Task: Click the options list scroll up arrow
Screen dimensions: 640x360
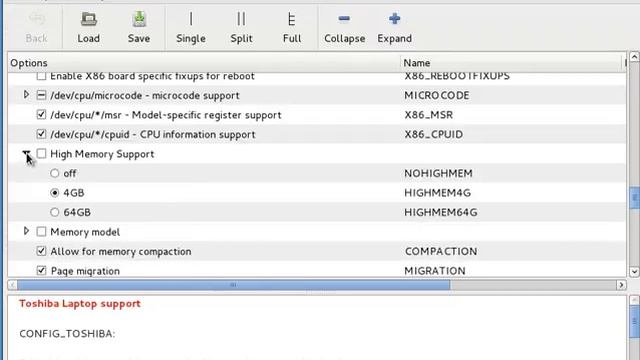Action: [634, 57]
